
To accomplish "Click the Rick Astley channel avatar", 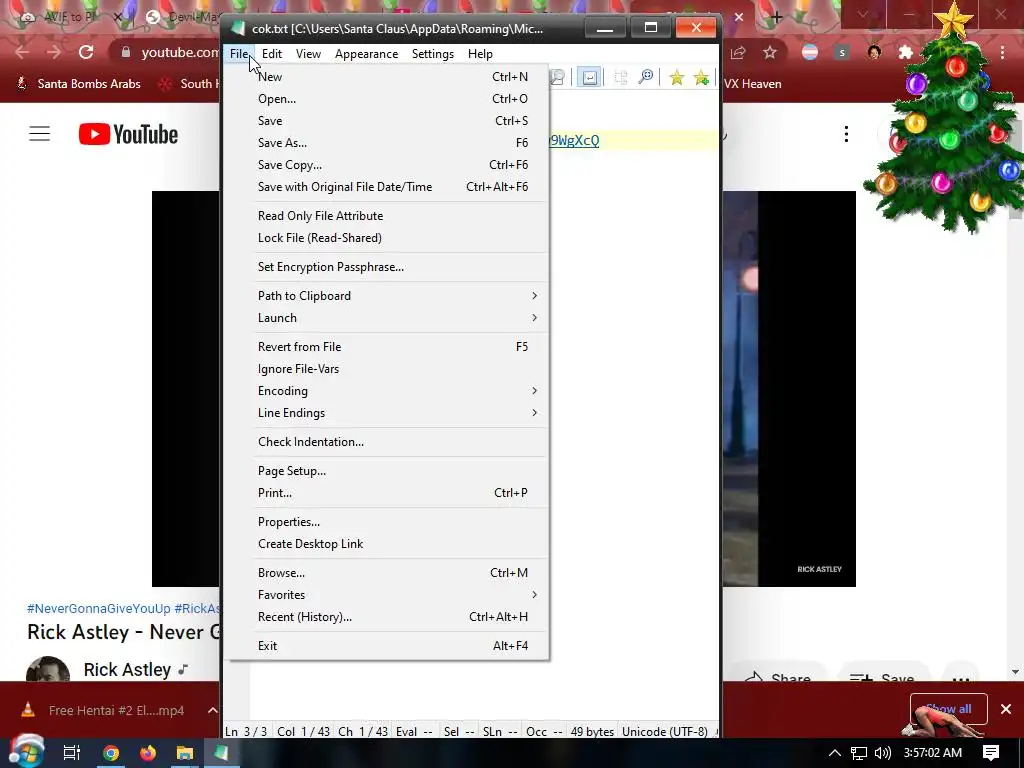I will (48, 669).
